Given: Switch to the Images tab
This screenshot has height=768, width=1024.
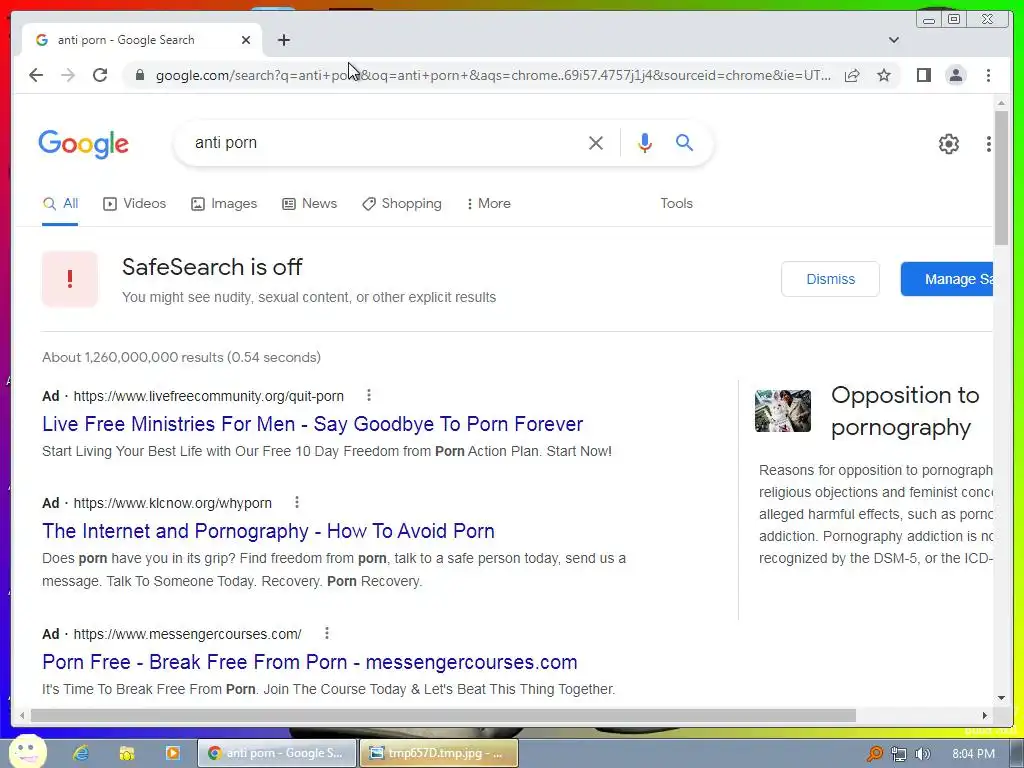Looking at the screenshot, I should (224, 204).
